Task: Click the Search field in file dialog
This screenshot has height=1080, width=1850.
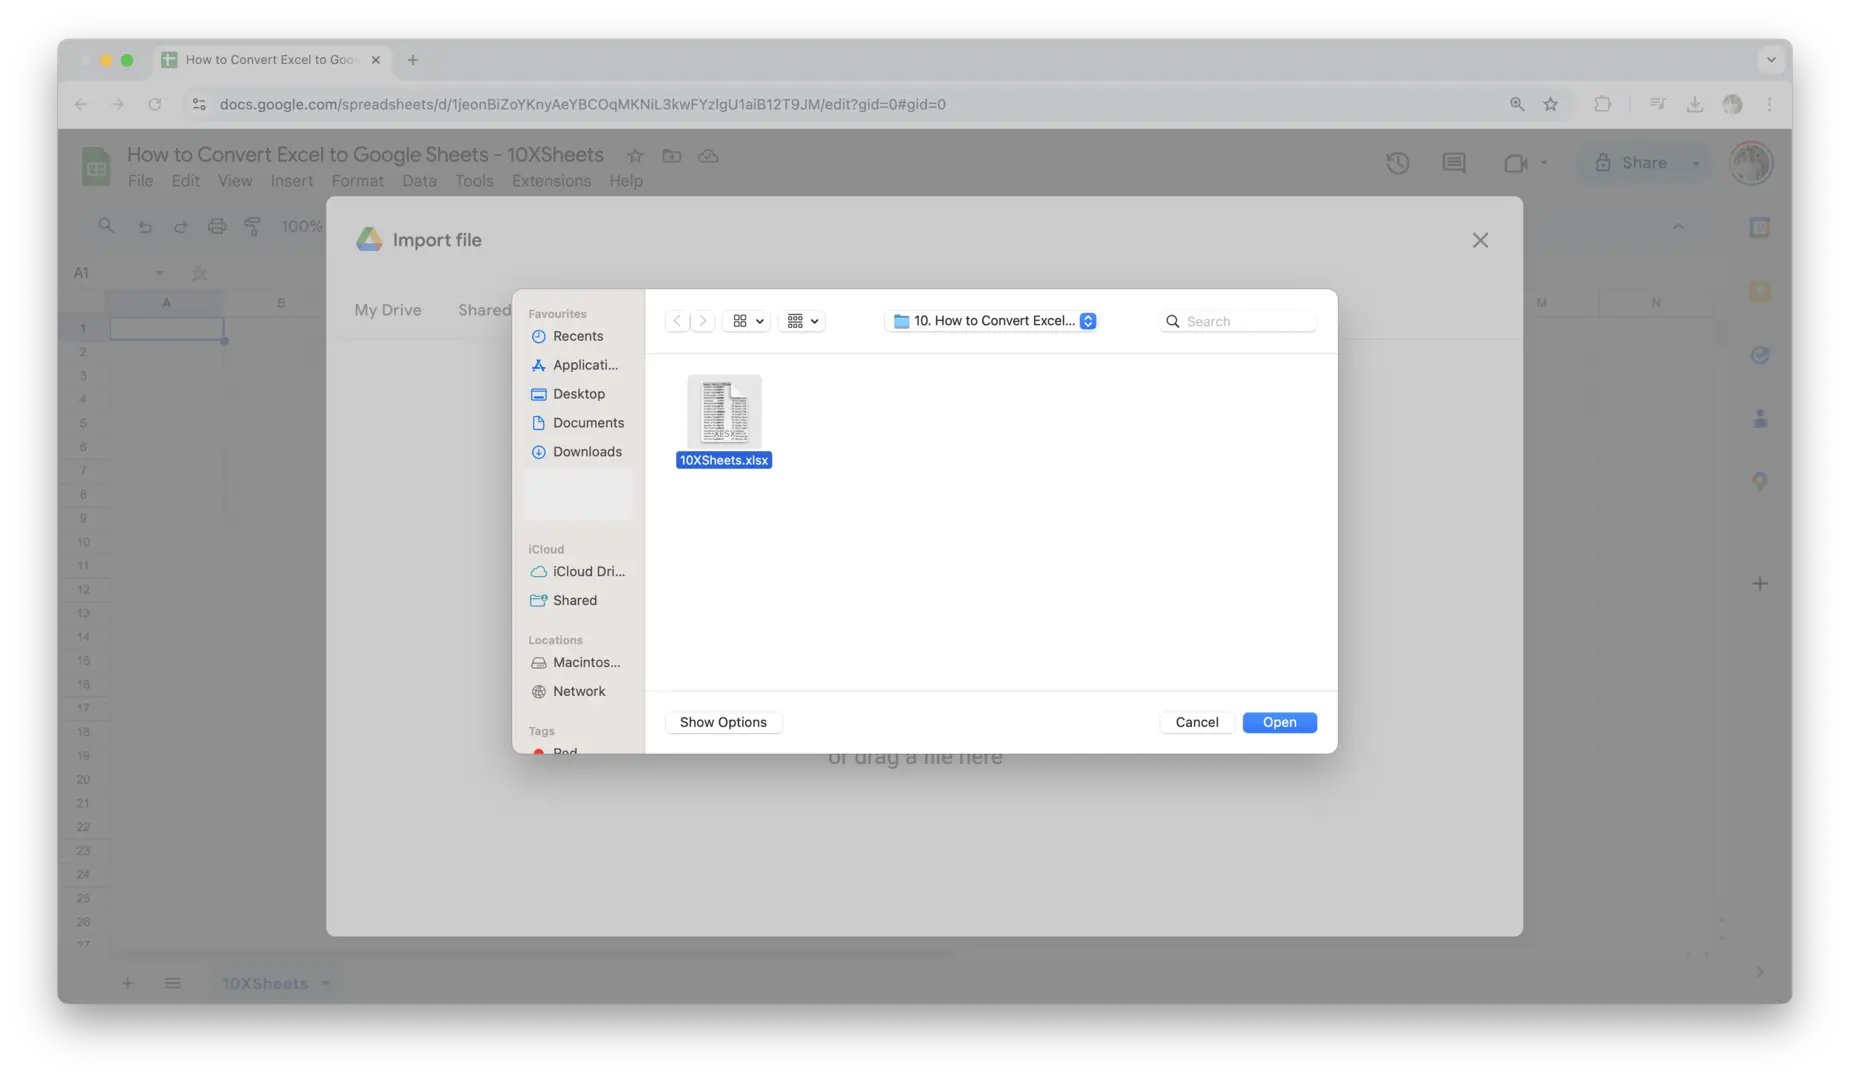Action: click(1246, 321)
